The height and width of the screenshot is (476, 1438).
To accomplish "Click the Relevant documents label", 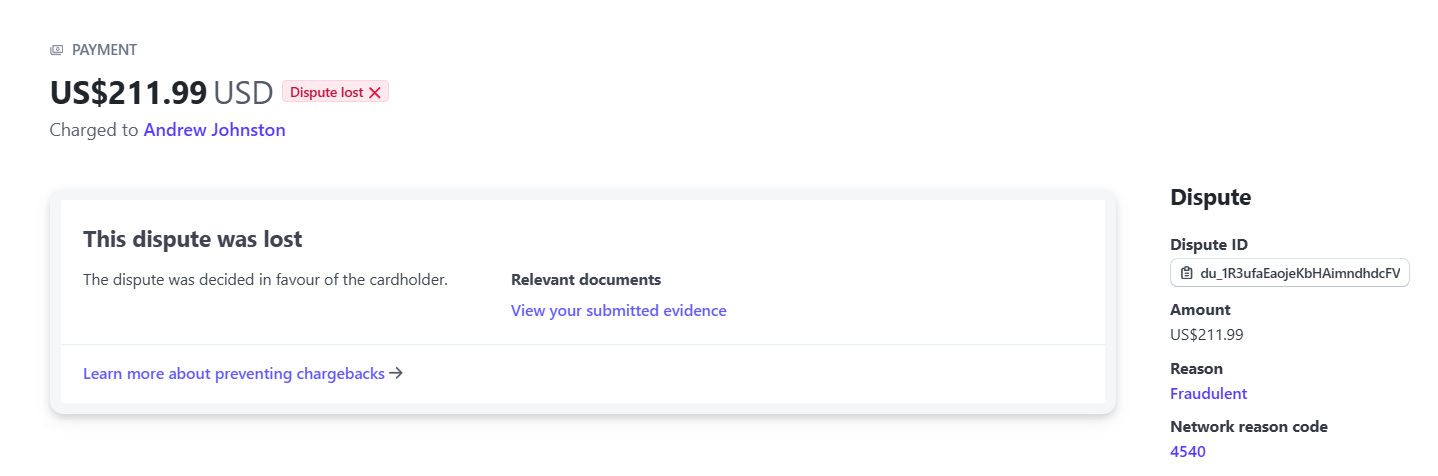I will click(586, 280).
